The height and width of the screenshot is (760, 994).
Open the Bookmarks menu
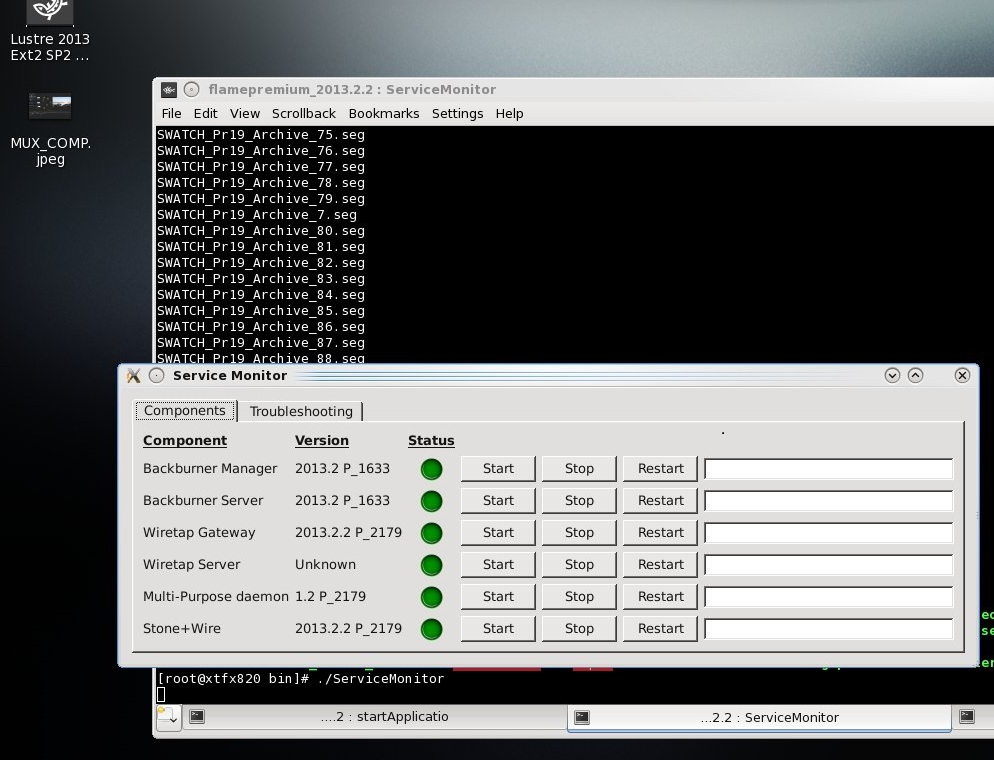[x=384, y=113]
